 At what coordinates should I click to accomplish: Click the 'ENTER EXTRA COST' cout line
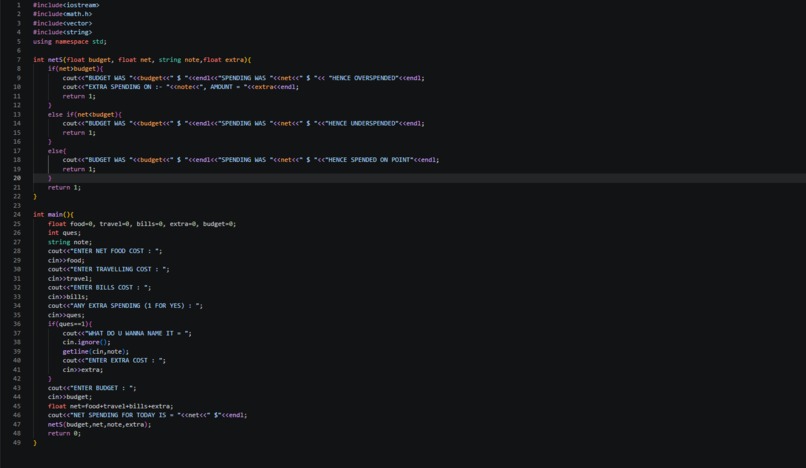pyautogui.click(x=114, y=361)
